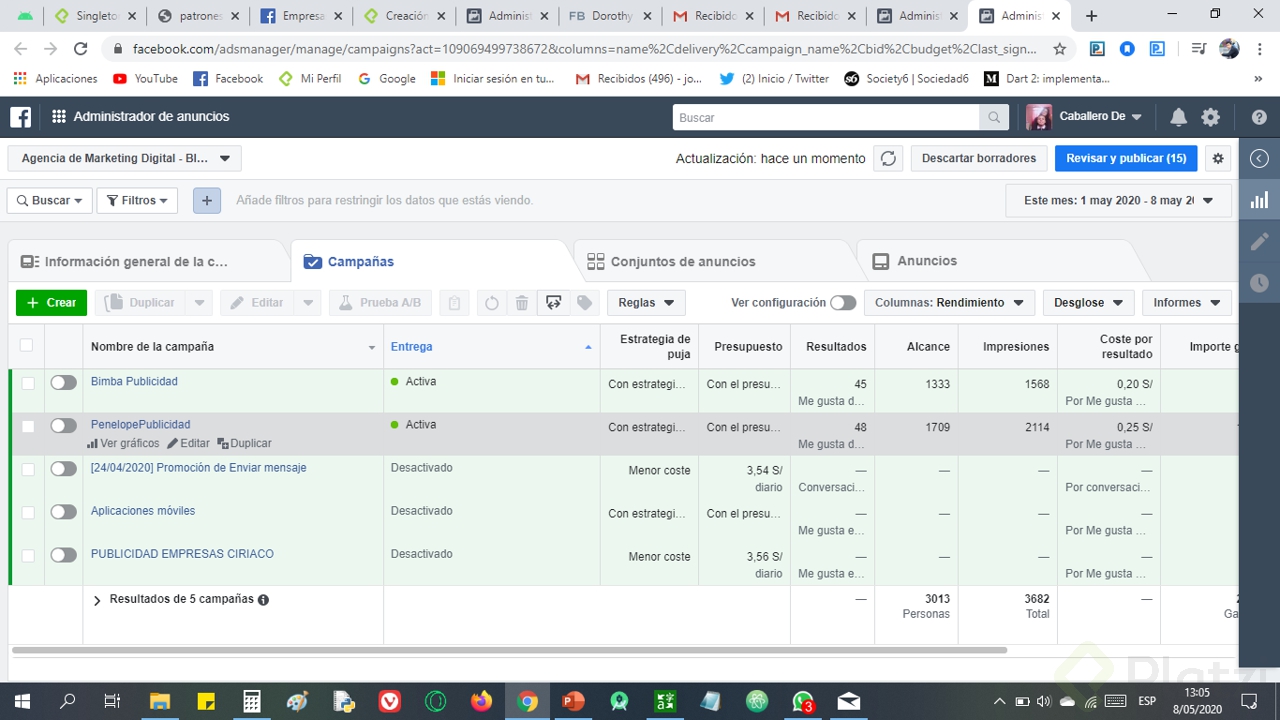Toggle Aplicaciones móviles campaign switch
Image resolution: width=1280 pixels, height=720 pixels.
coord(63,511)
